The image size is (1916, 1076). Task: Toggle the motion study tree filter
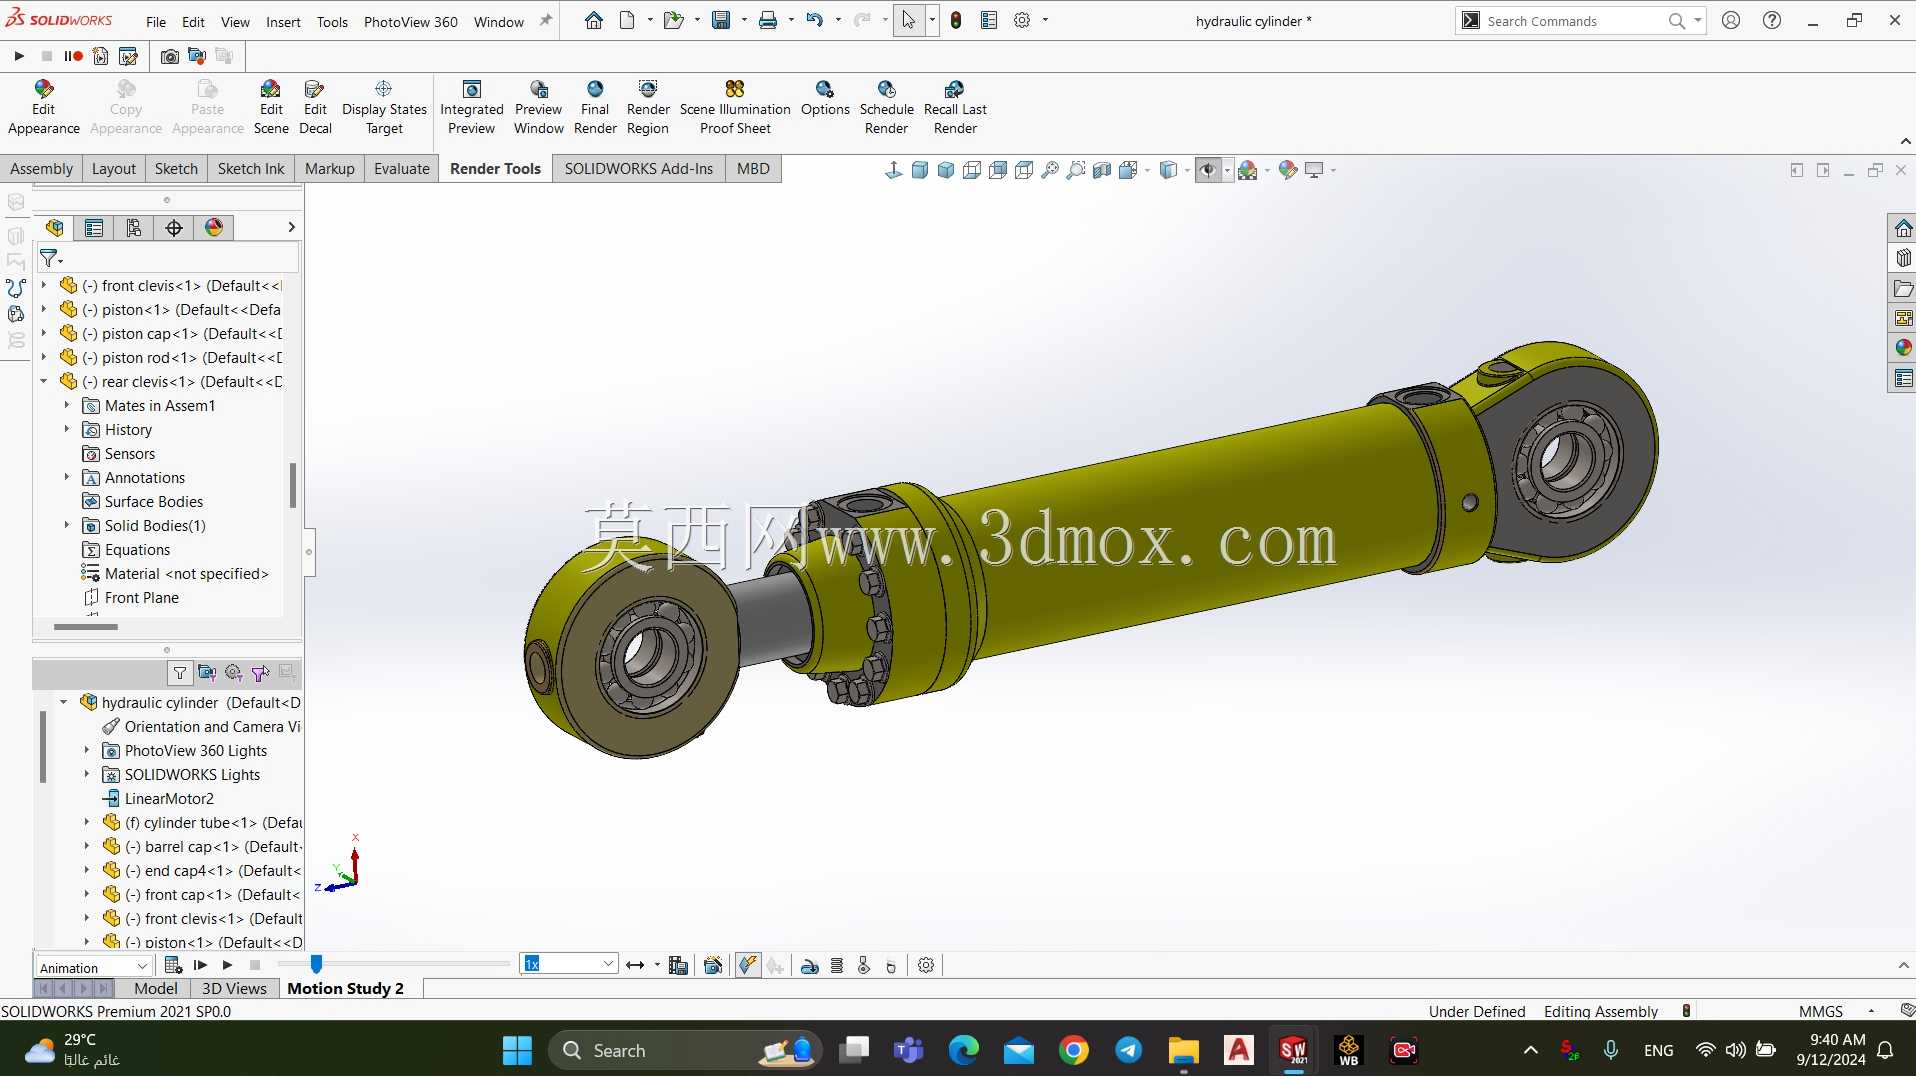coord(180,673)
